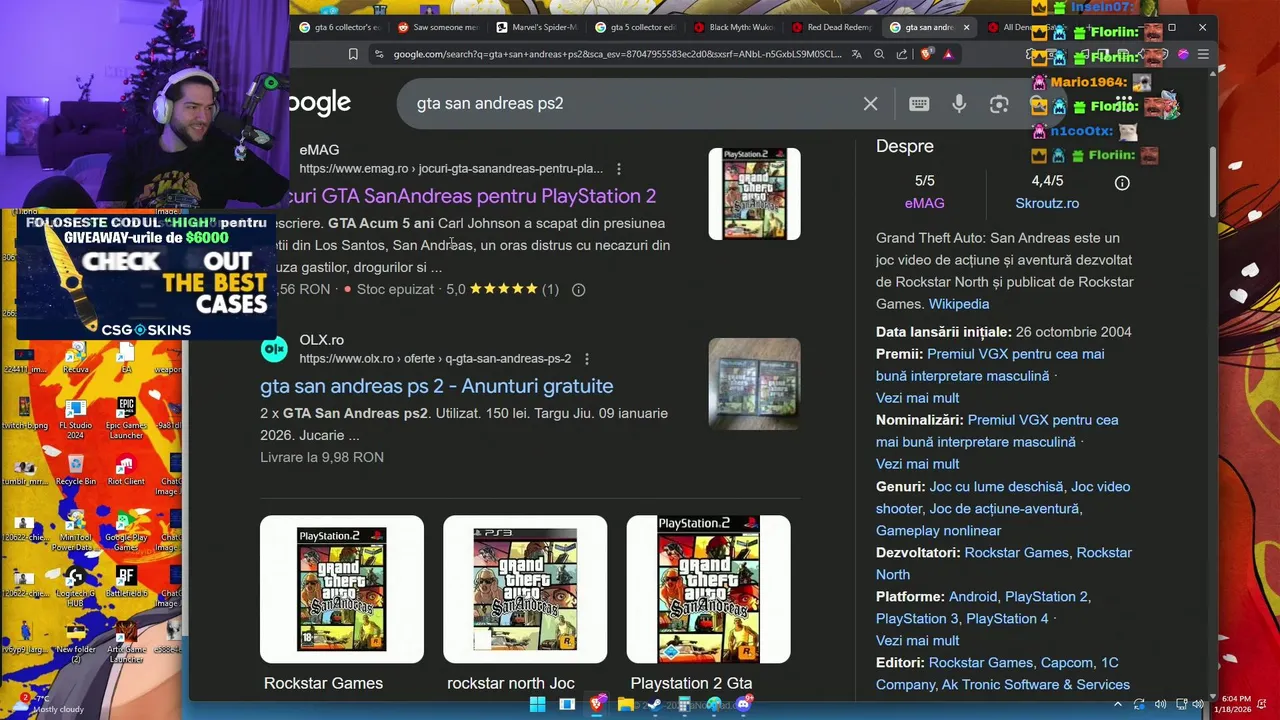The width and height of the screenshot is (1280, 720).
Task: Switch to the 'gta 6 collector's' tab
Action: click(x=340, y=27)
